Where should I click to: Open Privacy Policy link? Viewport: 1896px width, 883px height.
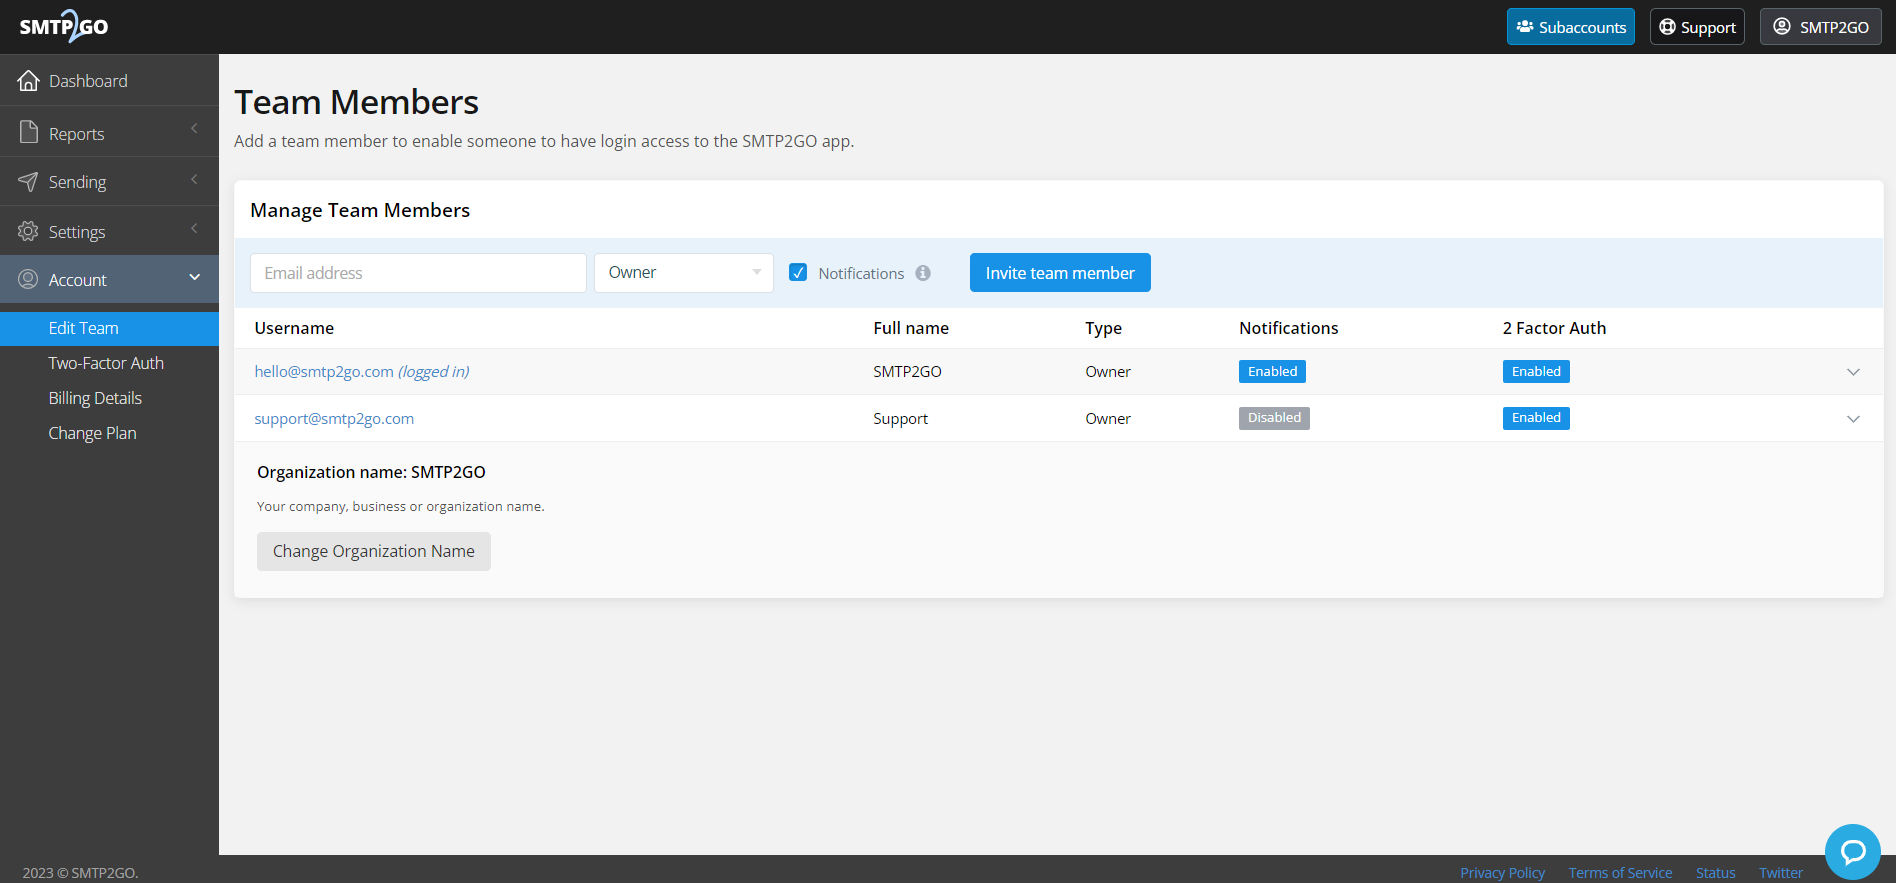point(1502,872)
